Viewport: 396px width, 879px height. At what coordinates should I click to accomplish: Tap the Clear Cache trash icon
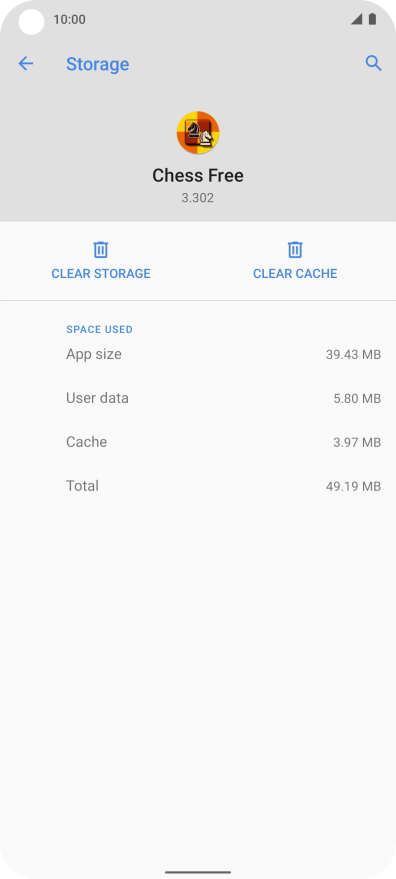pyautogui.click(x=295, y=249)
